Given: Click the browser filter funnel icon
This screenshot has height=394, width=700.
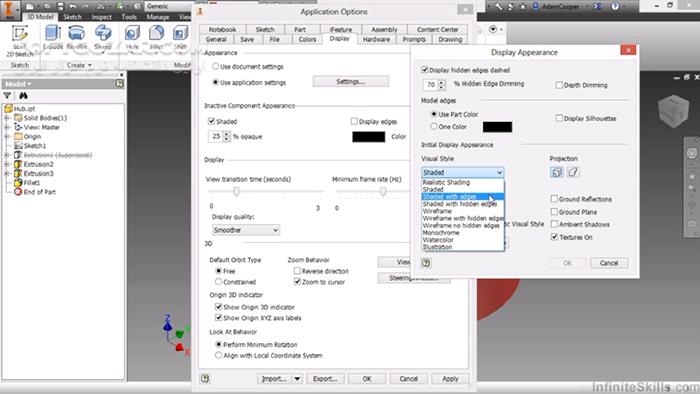Looking at the screenshot, I should coord(7,95).
